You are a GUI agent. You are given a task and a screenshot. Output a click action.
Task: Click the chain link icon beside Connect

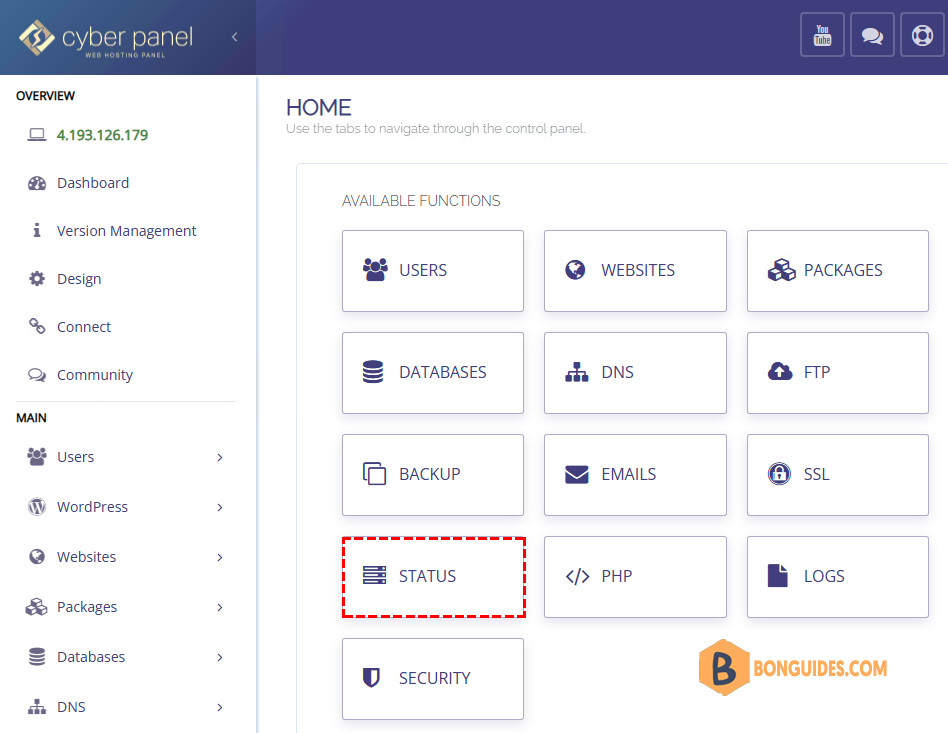tap(37, 326)
